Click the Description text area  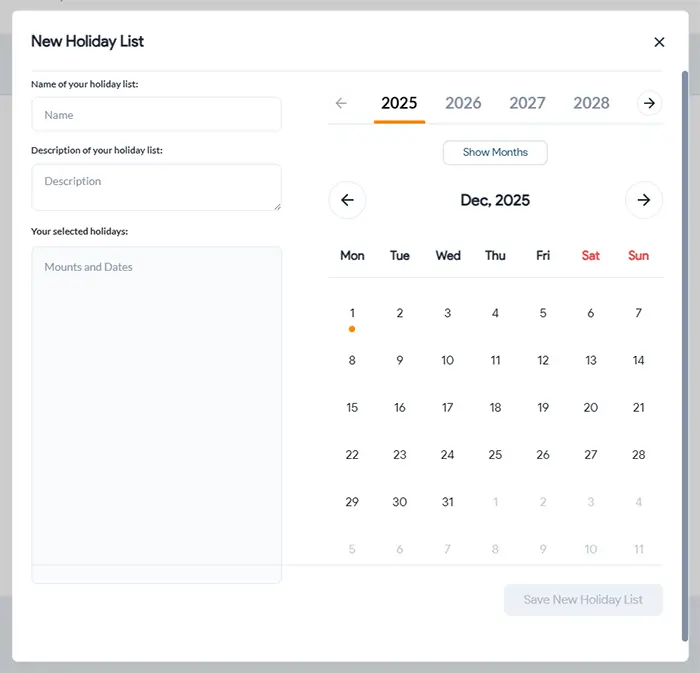[156, 187]
